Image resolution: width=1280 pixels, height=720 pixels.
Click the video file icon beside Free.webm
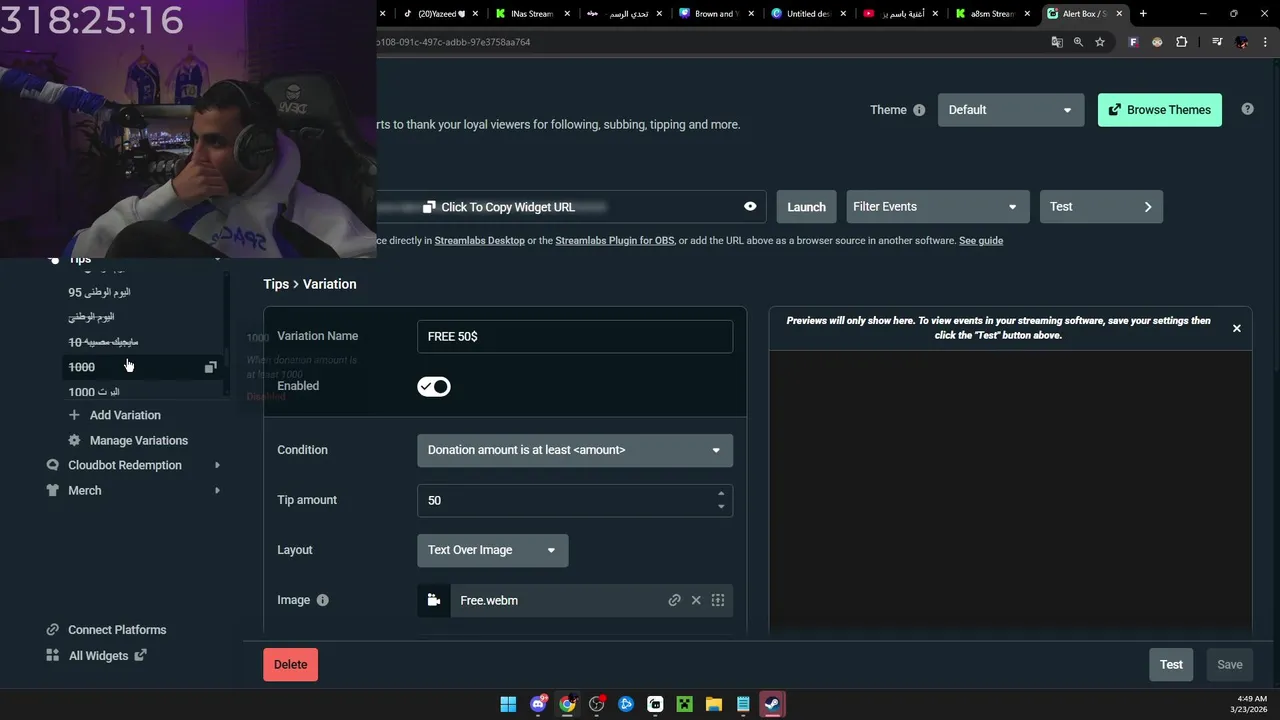click(x=434, y=600)
